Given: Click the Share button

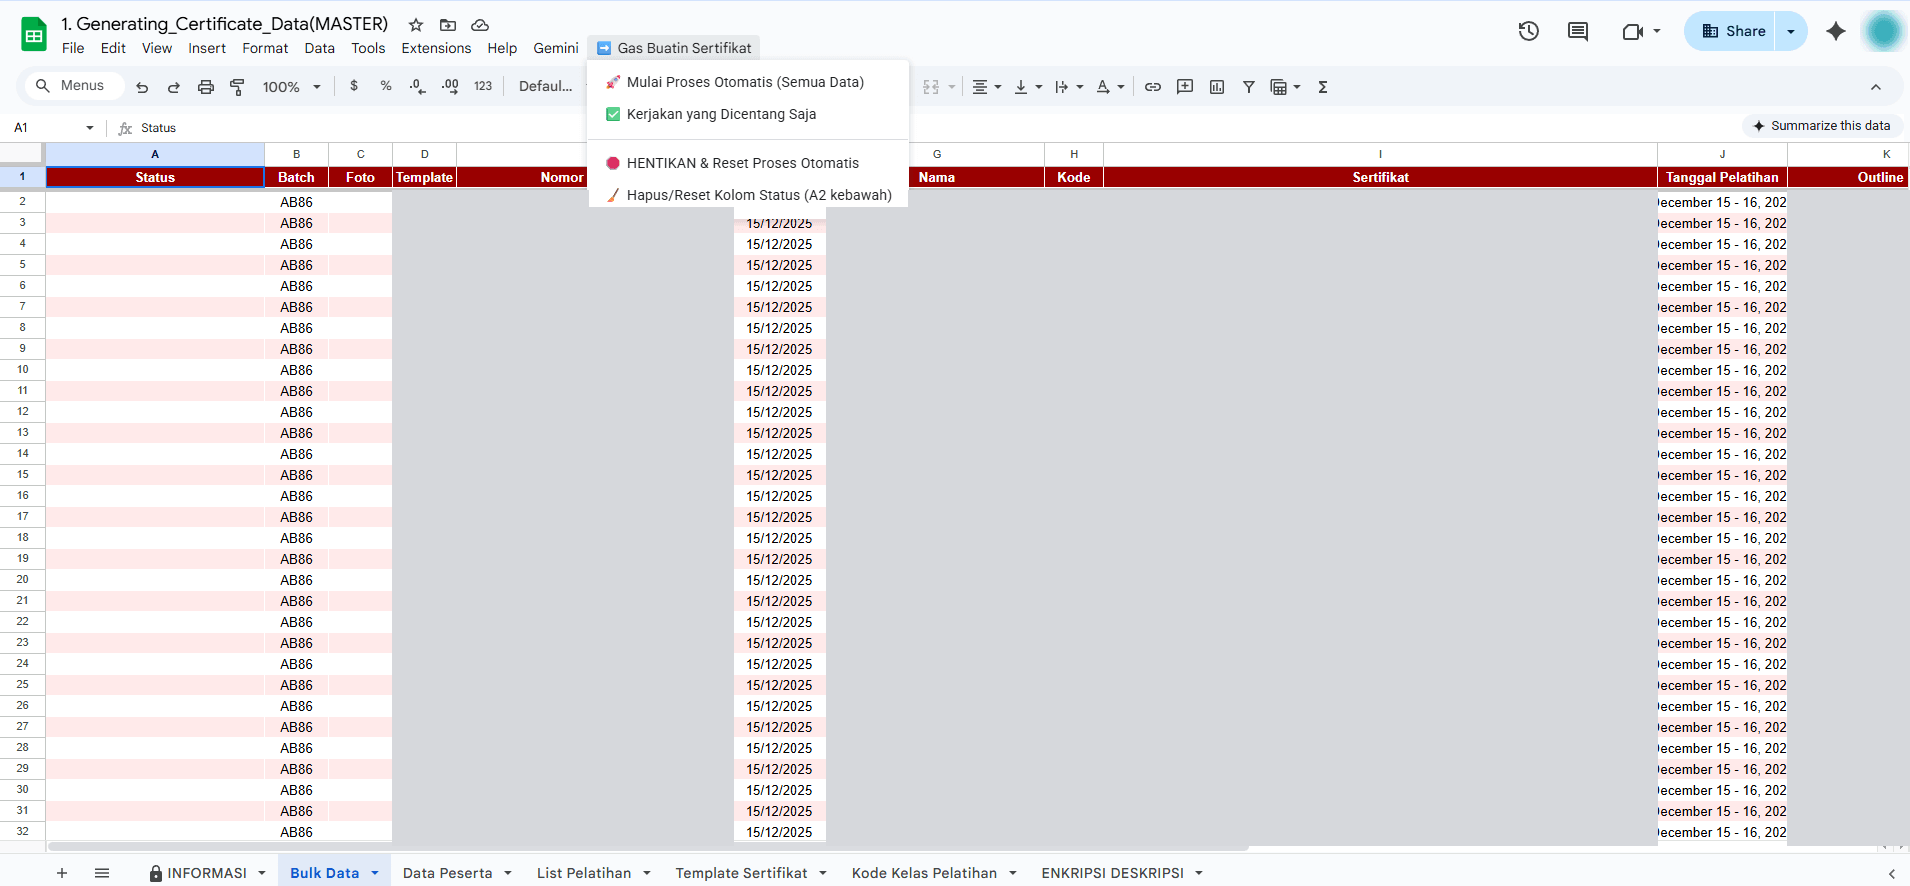Looking at the screenshot, I should tap(1731, 31).
